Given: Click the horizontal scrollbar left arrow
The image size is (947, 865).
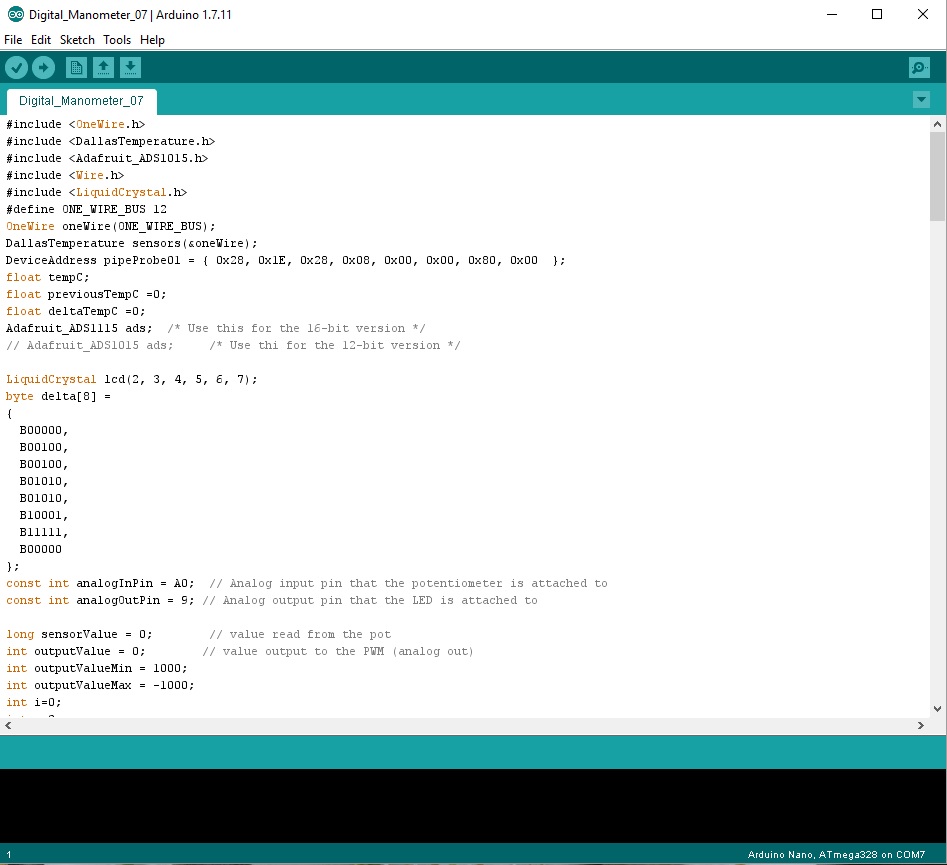Looking at the screenshot, I should (8, 725).
